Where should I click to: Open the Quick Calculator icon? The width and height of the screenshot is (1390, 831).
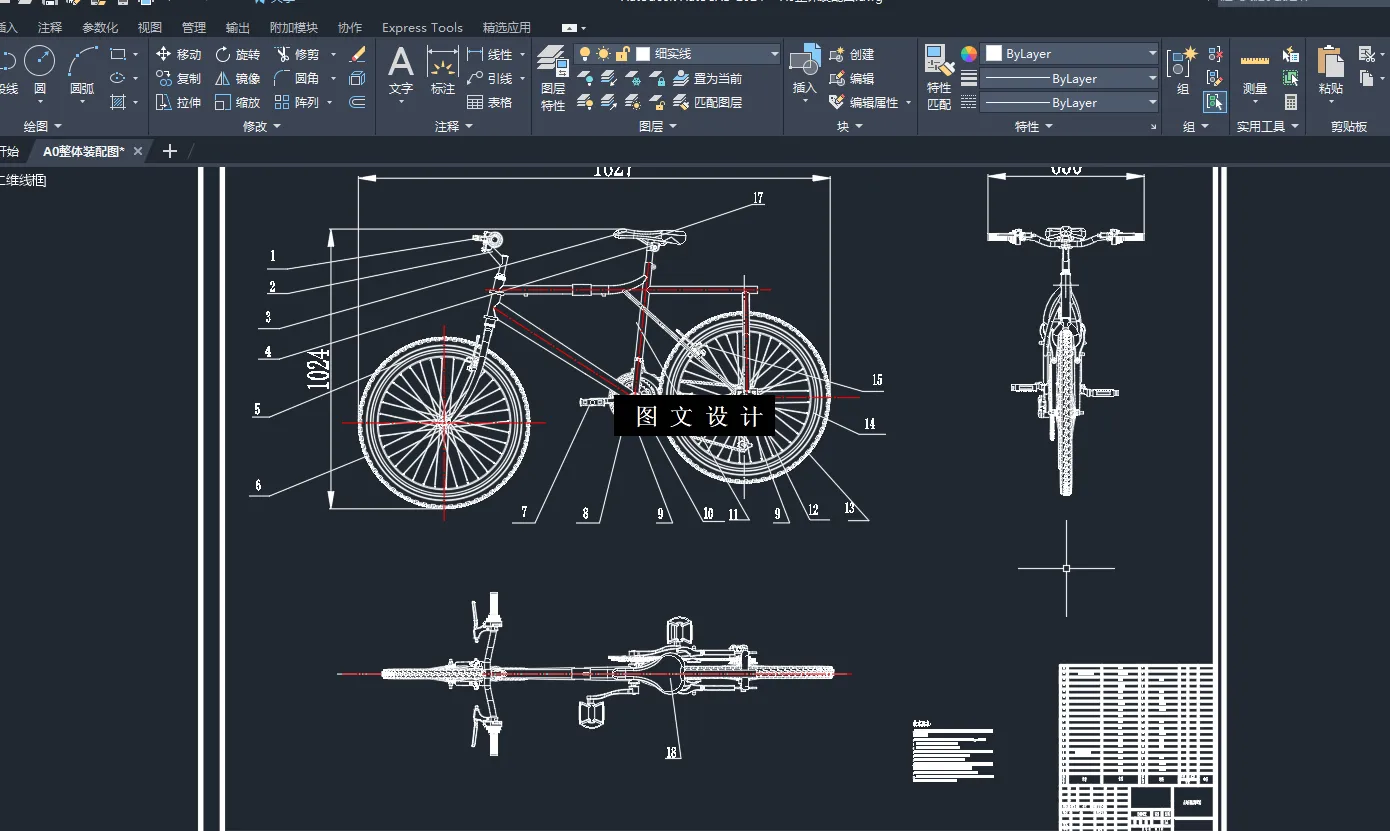(1291, 102)
